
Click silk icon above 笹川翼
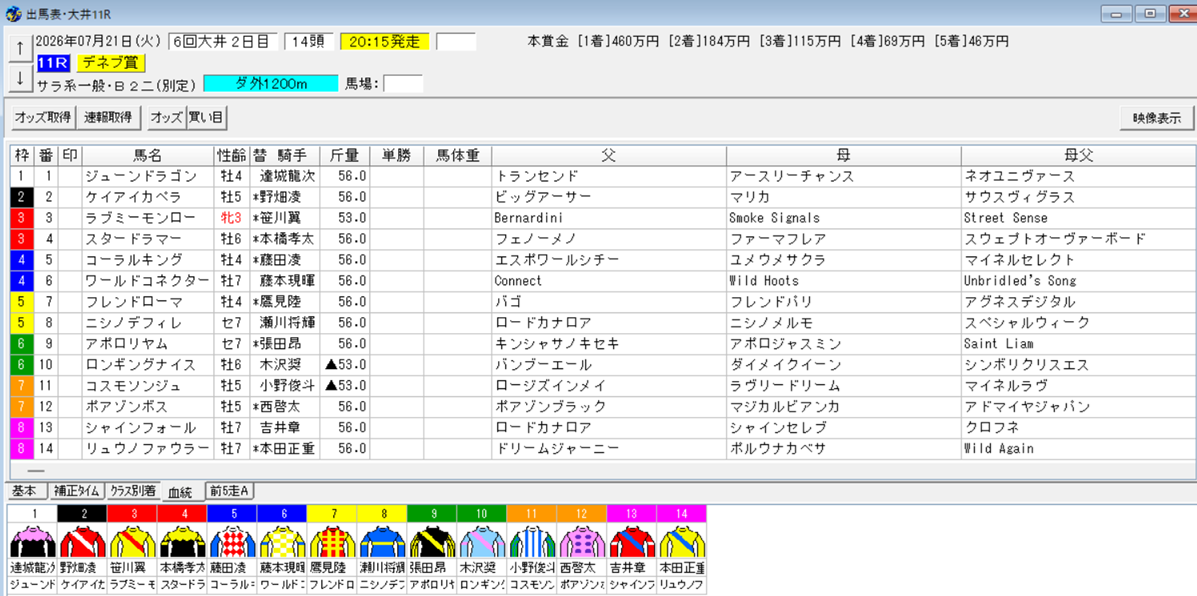[132, 540]
